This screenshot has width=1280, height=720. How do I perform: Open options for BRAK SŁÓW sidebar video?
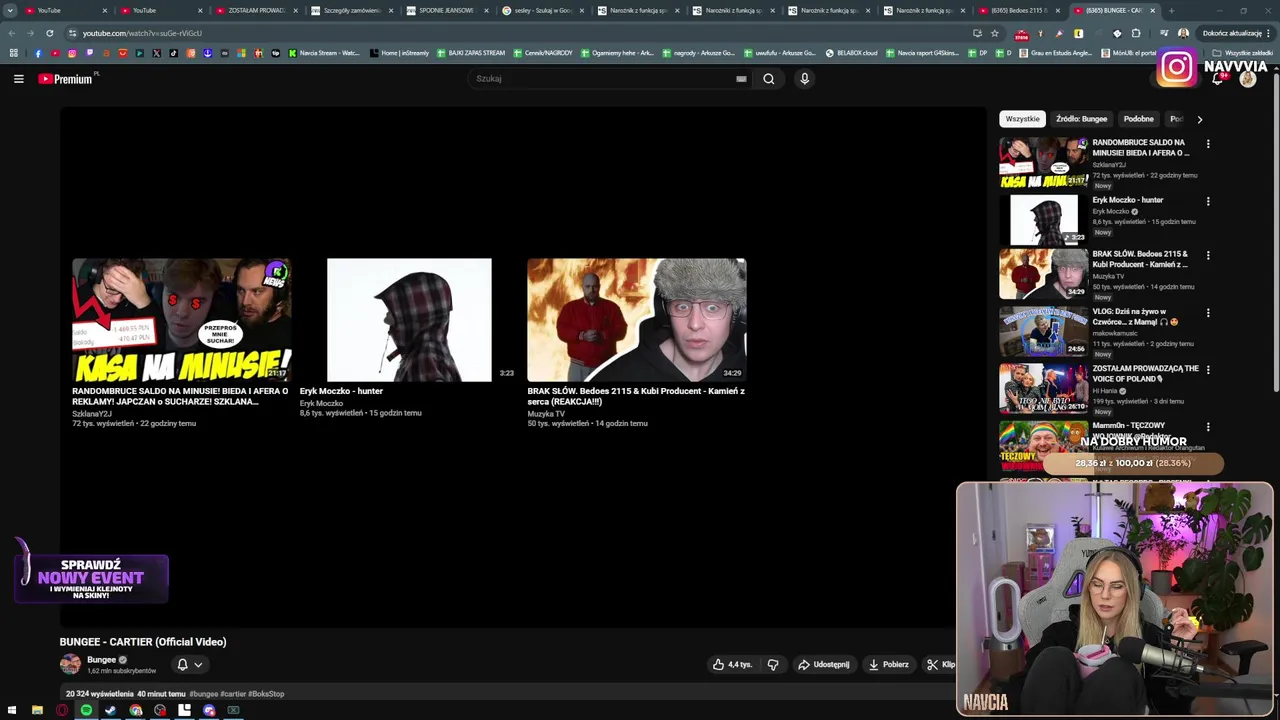click(x=1207, y=256)
